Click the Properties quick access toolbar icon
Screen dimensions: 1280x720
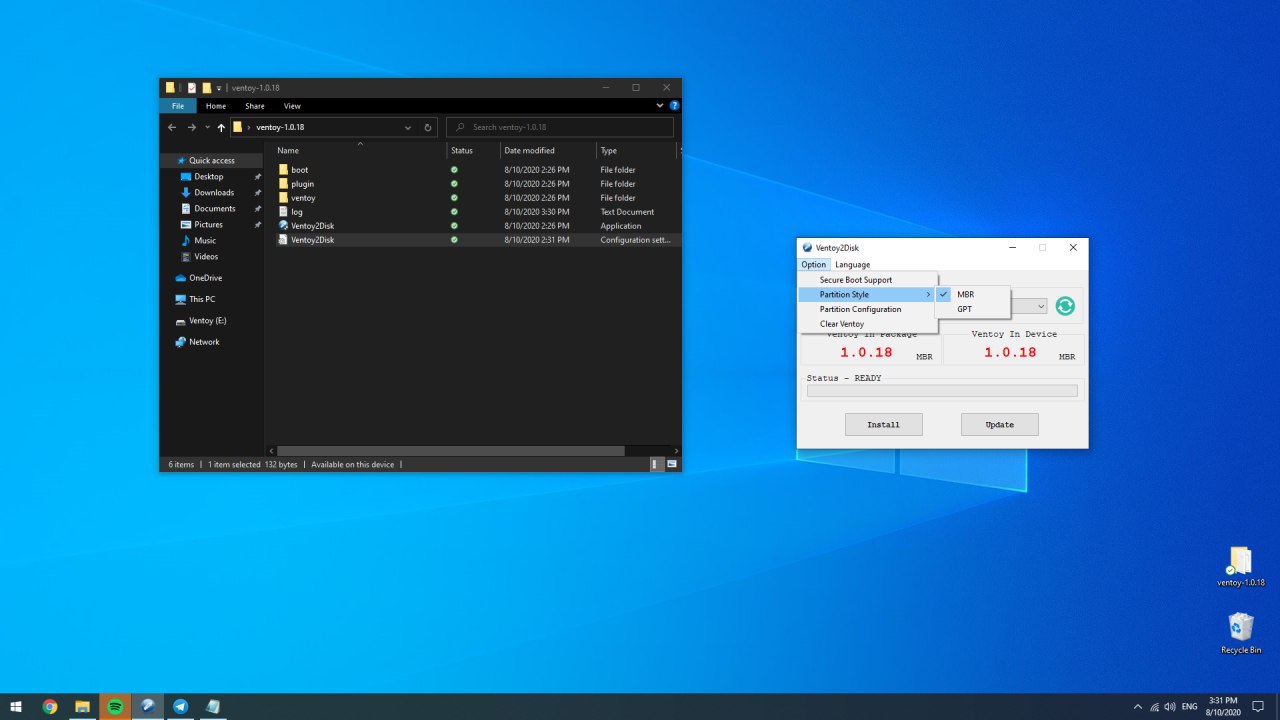(191, 88)
